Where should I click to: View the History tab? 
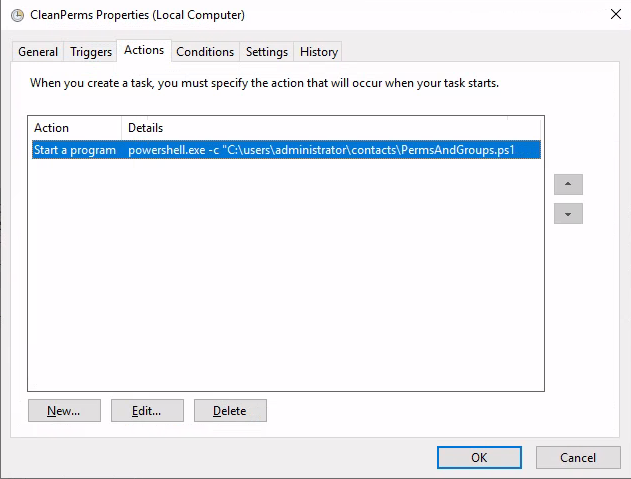[x=319, y=52]
